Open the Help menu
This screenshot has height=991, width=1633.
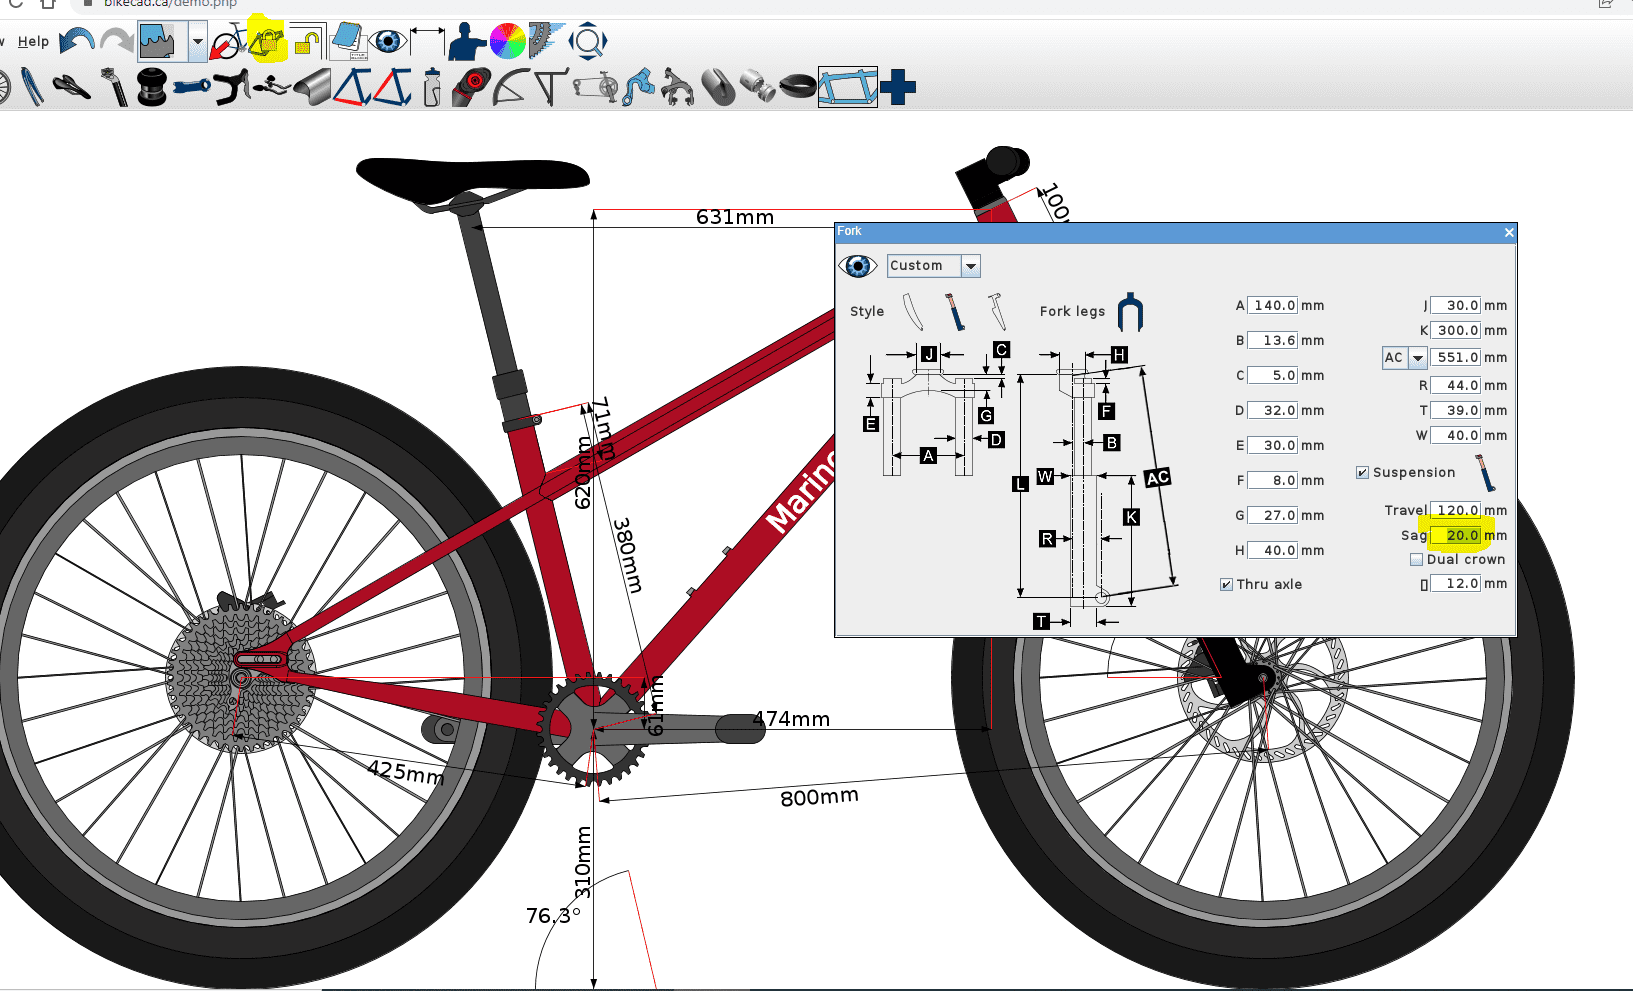(33, 42)
